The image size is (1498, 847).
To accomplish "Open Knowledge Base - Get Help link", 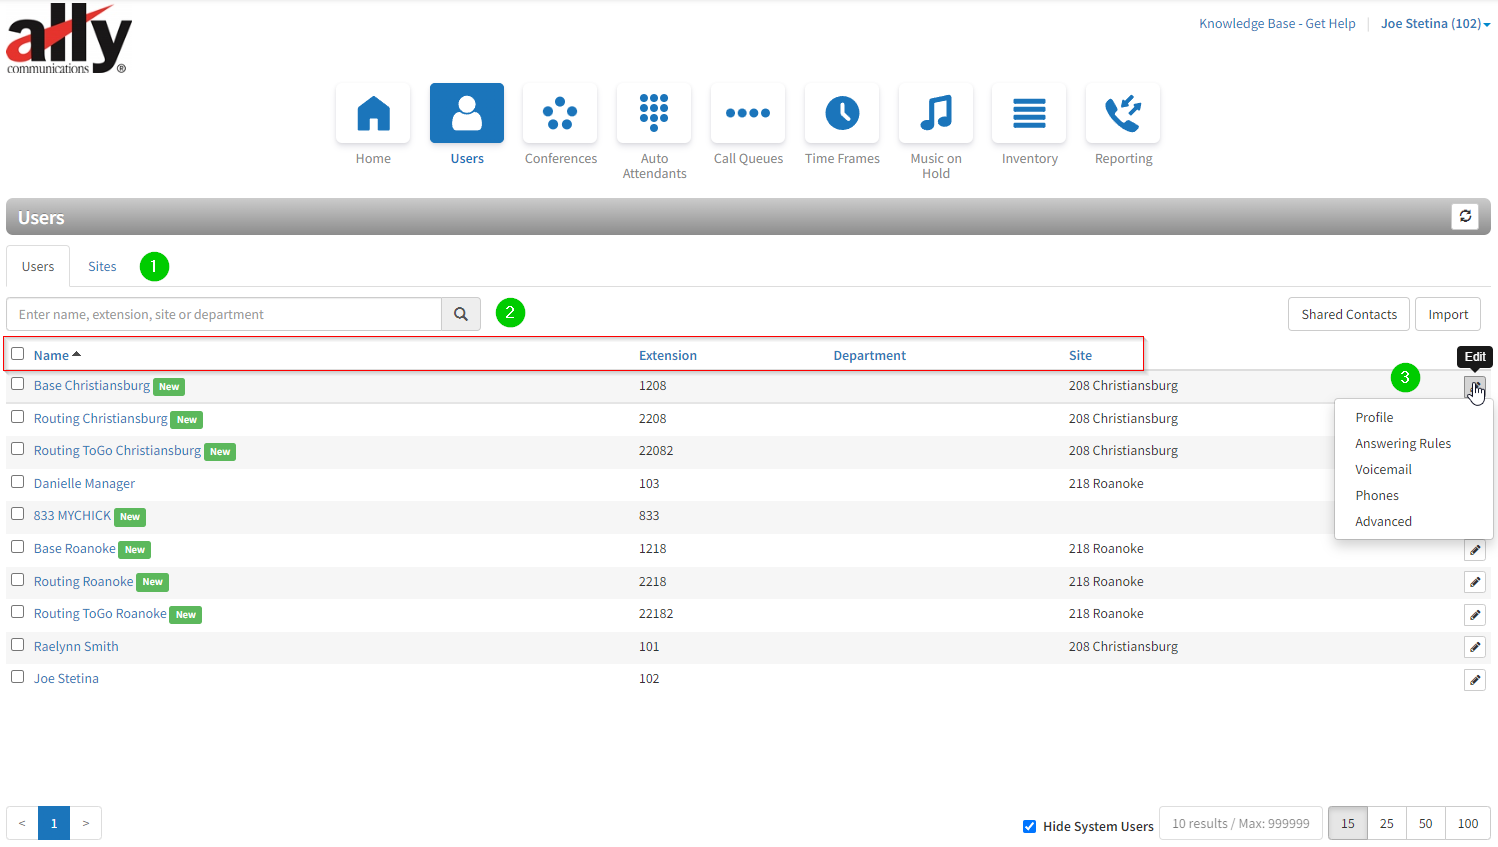I will [1277, 24].
